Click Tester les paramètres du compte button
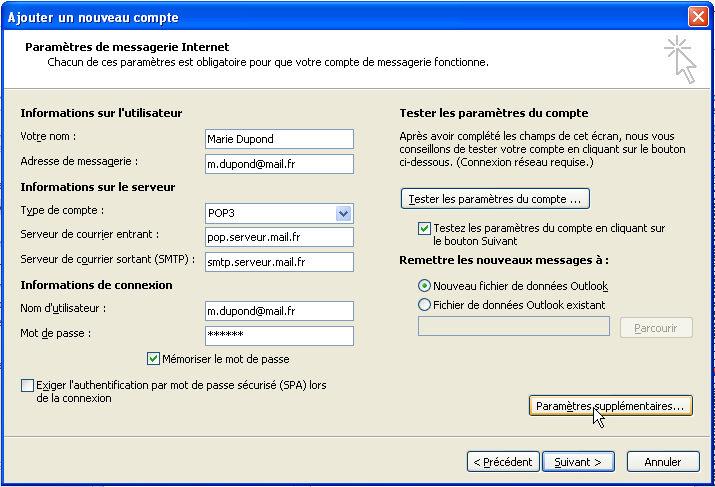Viewport: 715px width, 487px height. point(495,199)
